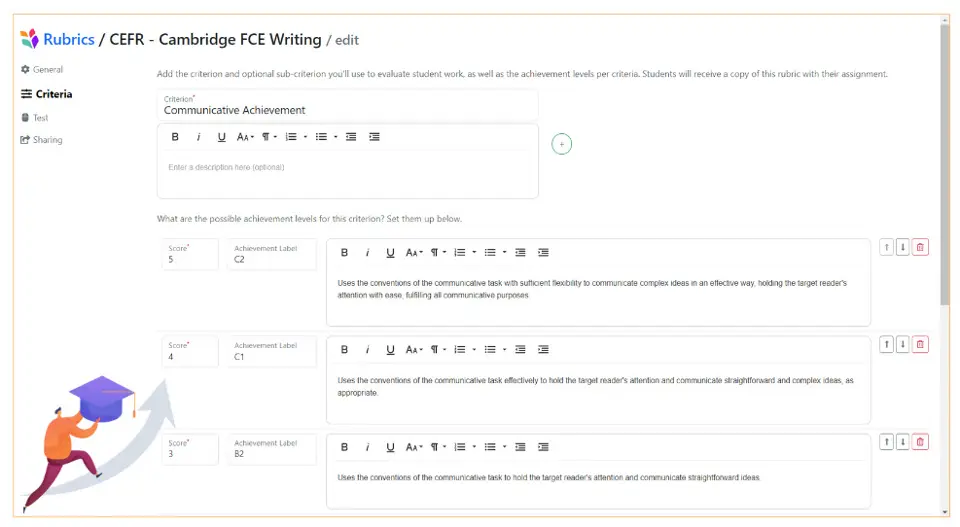Open the Rubrics breadcrumb link
Screen dimensions: 960x527
[68, 40]
